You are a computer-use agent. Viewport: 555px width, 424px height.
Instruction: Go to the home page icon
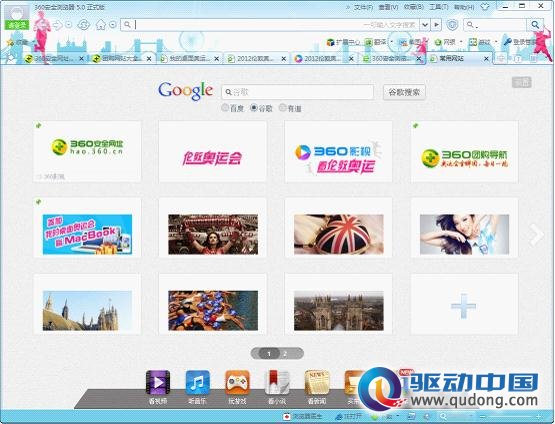(101, 24)
